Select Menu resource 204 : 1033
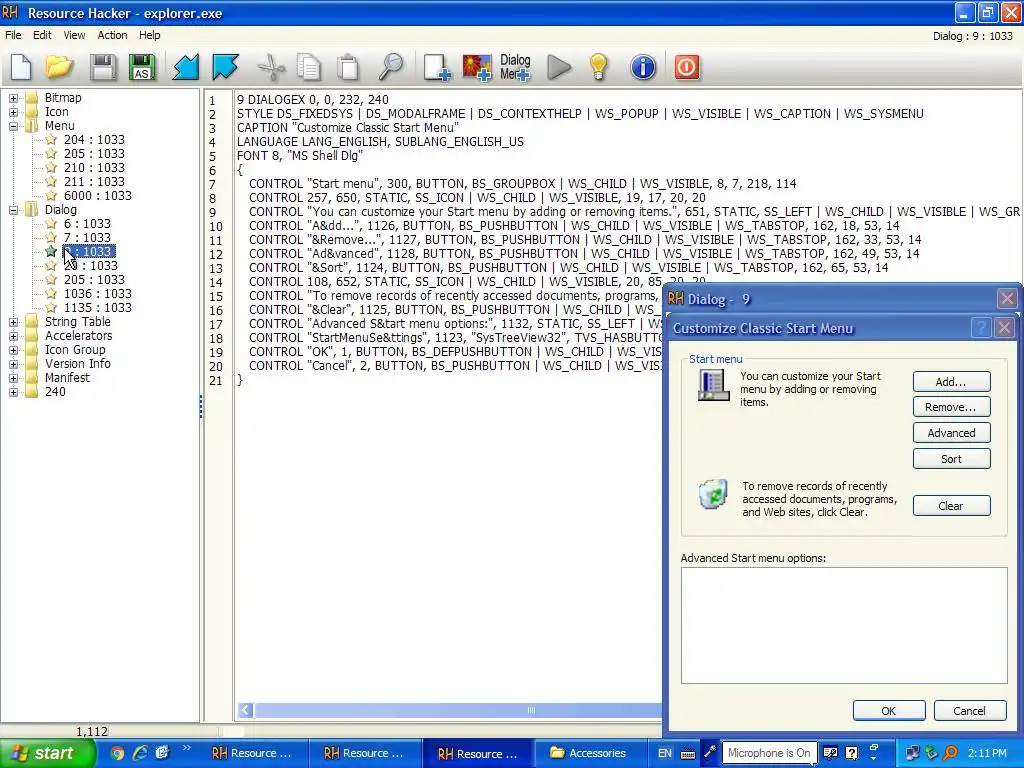The height and width of the screenshot is (768, 1024). pos(94,140)
